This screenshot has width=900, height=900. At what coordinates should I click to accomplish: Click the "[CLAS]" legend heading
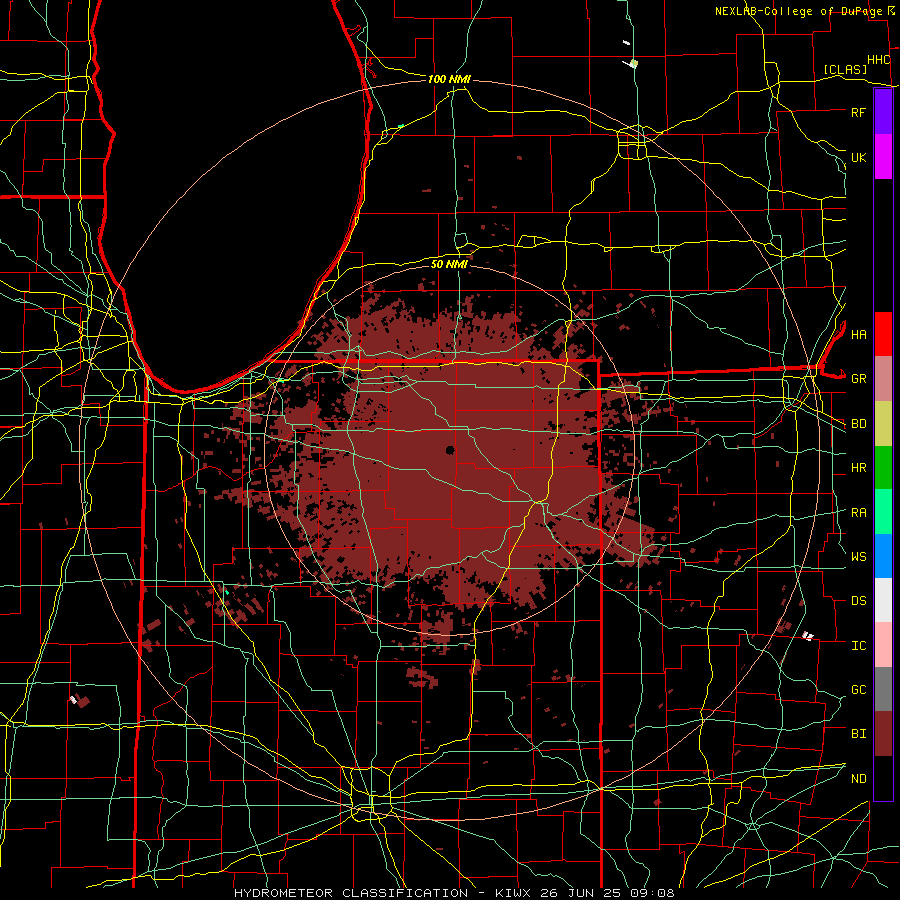point(845,69)
